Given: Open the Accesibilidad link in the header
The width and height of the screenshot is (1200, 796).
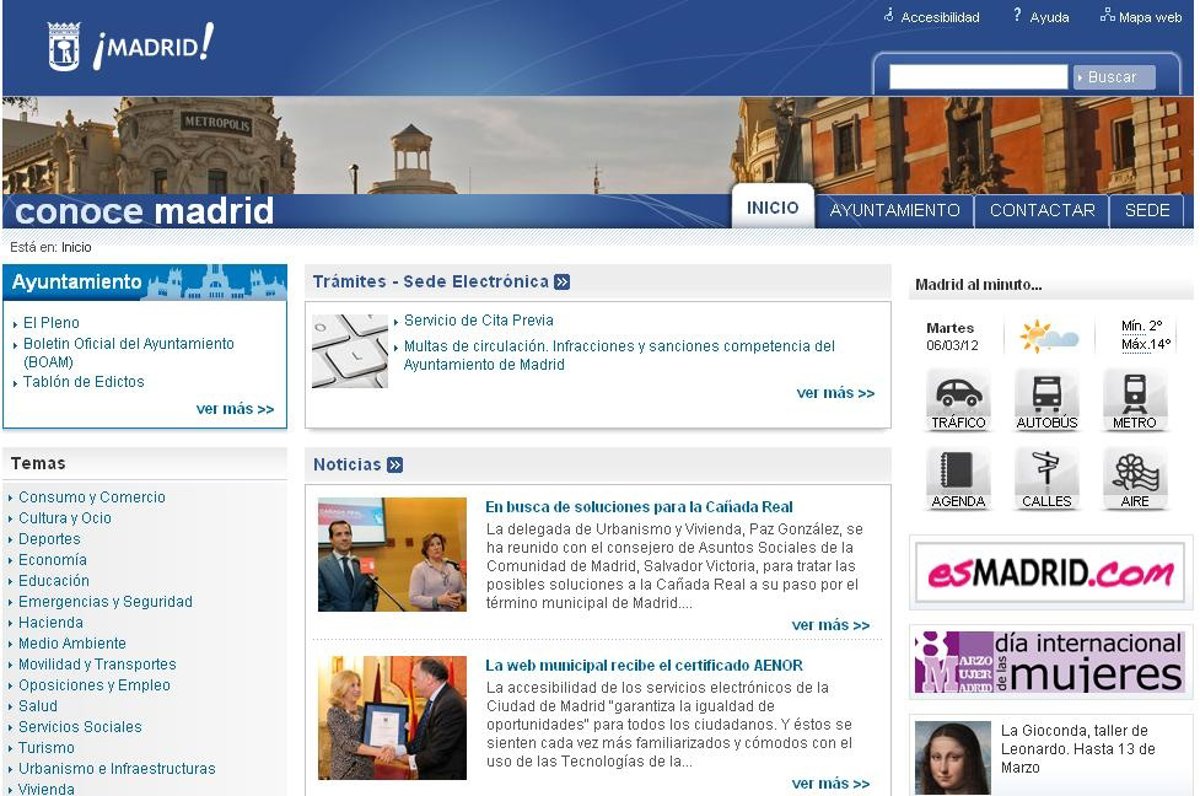Looking at the screenshot, I should pyautogui.click(x=939, y=17).
